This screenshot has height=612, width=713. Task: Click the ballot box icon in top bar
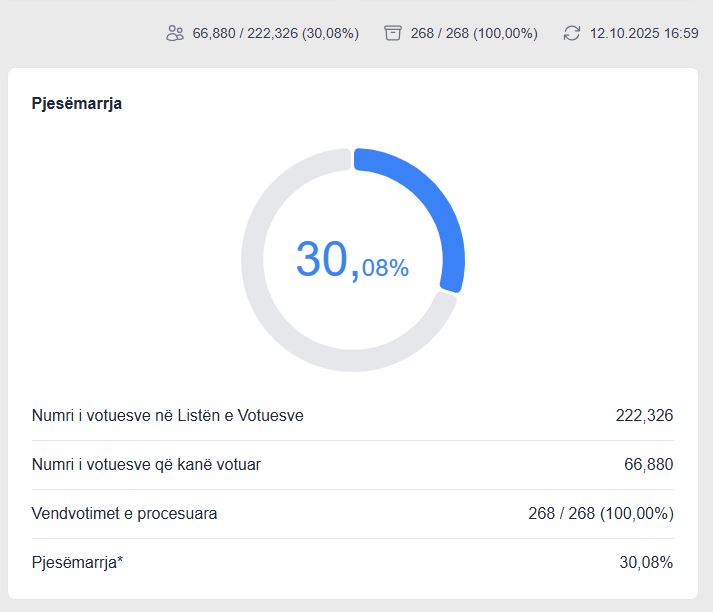coord(393,33)
